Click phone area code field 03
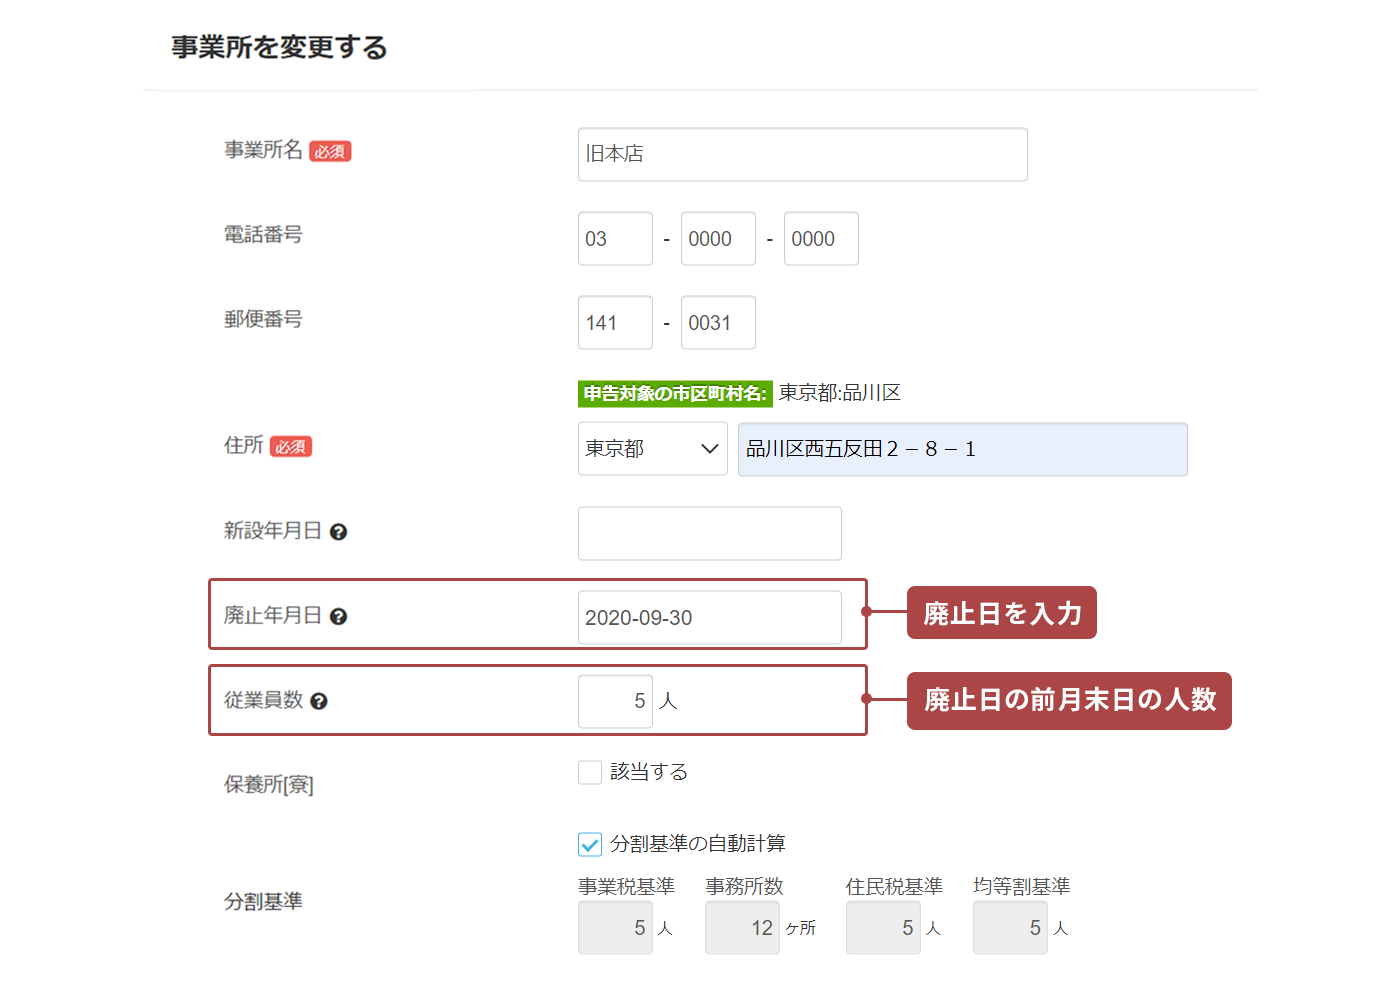 pyautogui.click(x=615, y=238)
